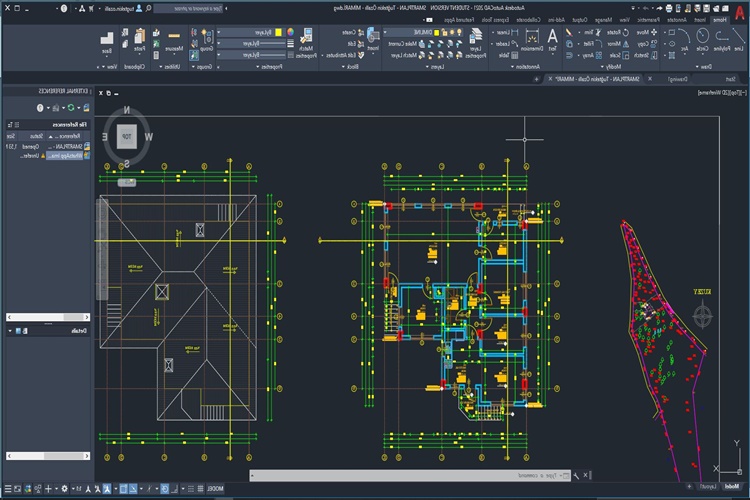Screen dimensions: 750x500
Task: Open Layer Properties manager
Action: click(475, 42)
